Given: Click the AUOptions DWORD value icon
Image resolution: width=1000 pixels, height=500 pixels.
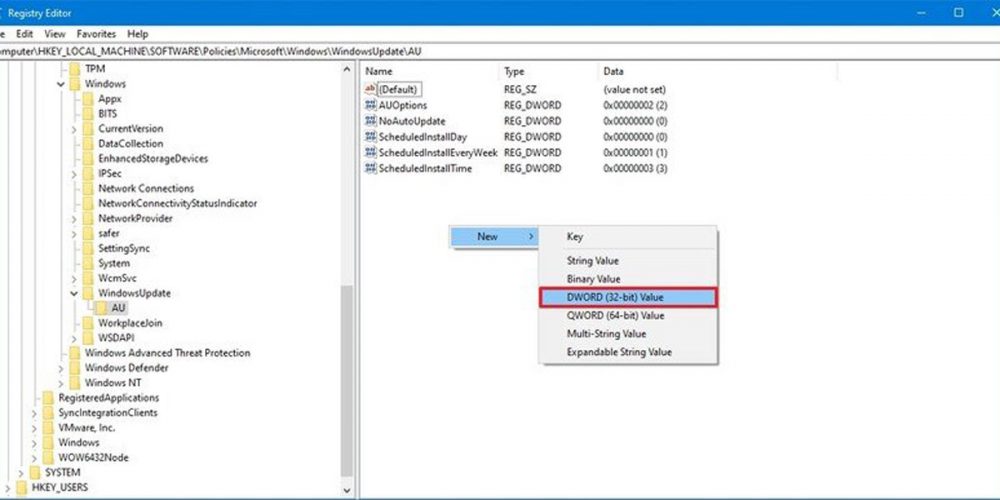Looking at the screenshot, I should [x=370, y=105].
